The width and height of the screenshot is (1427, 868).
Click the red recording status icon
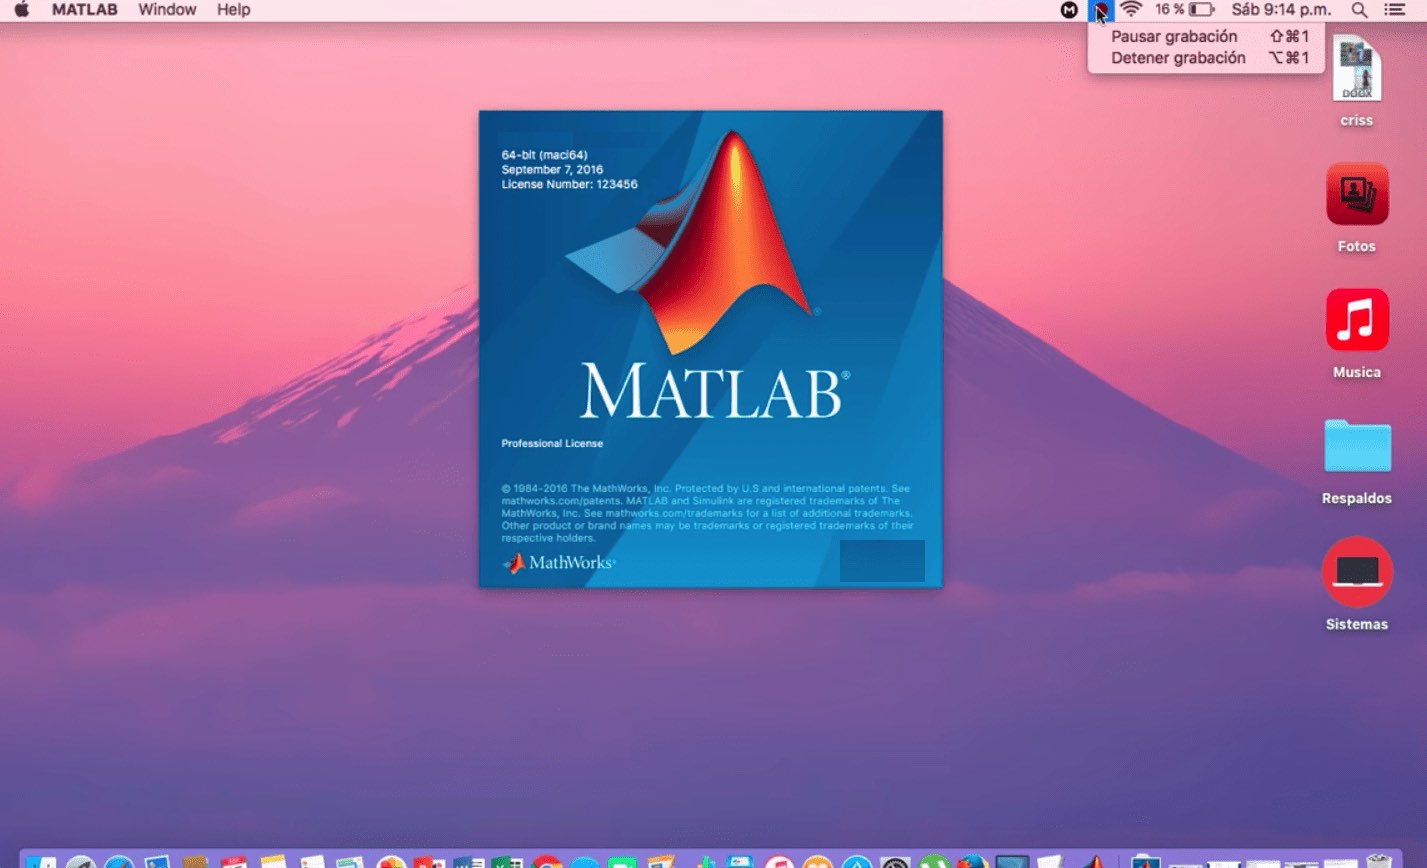coord(1100,10)
